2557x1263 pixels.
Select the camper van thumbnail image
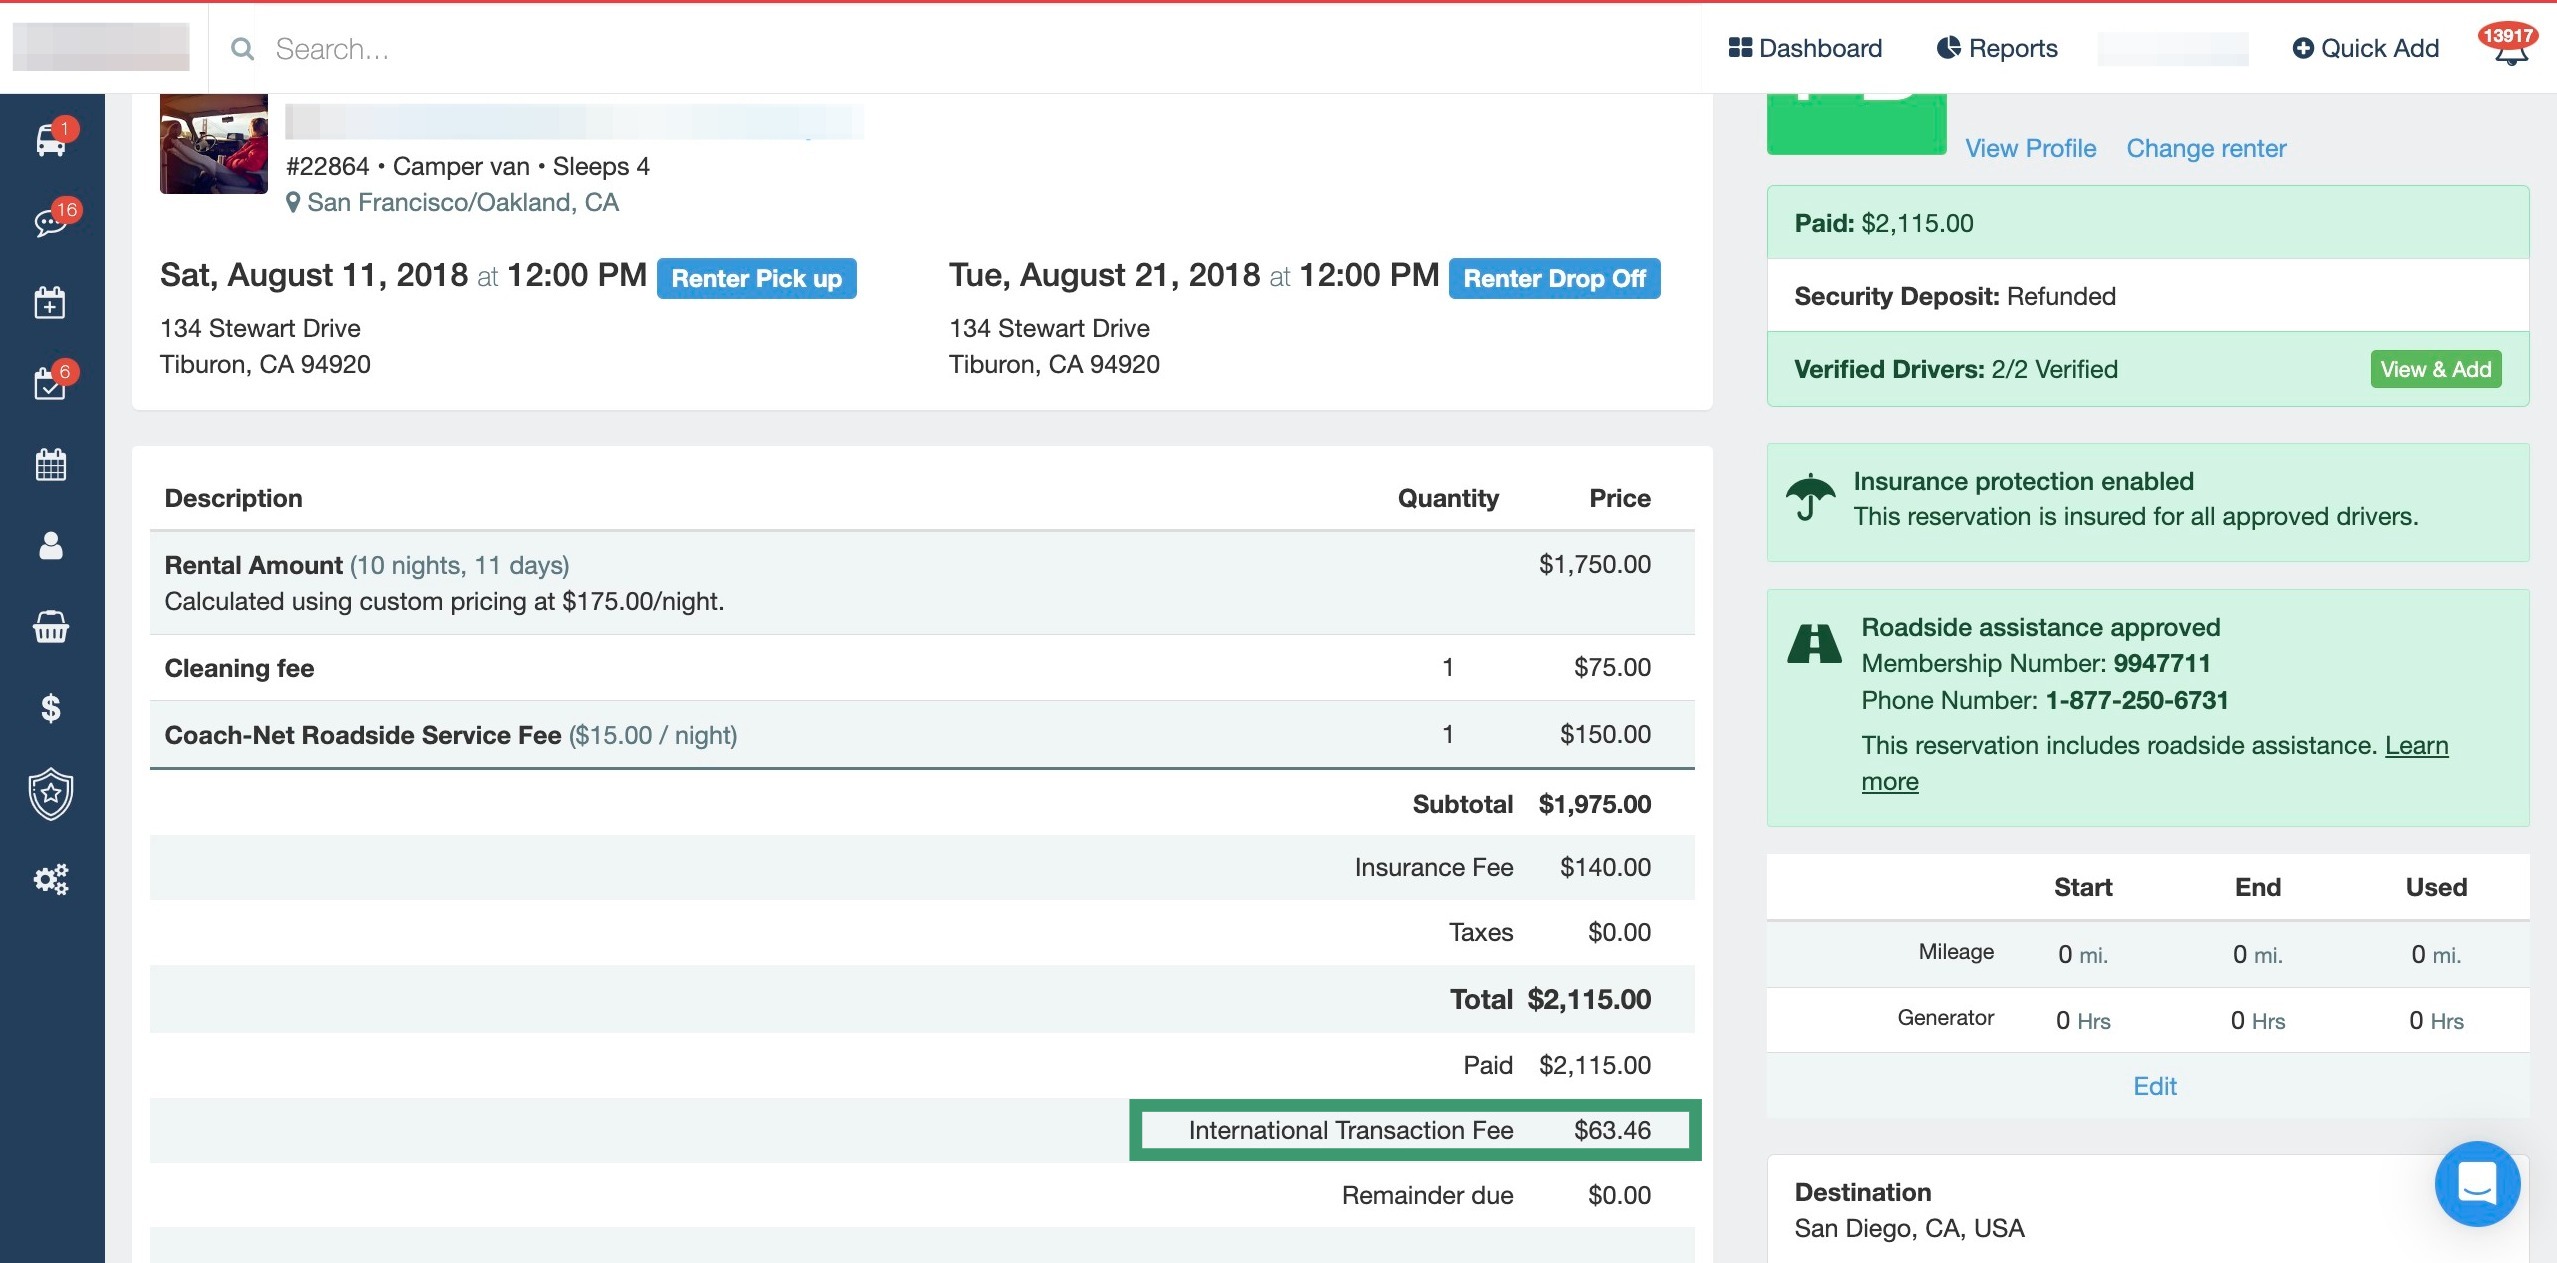[212, 147]
